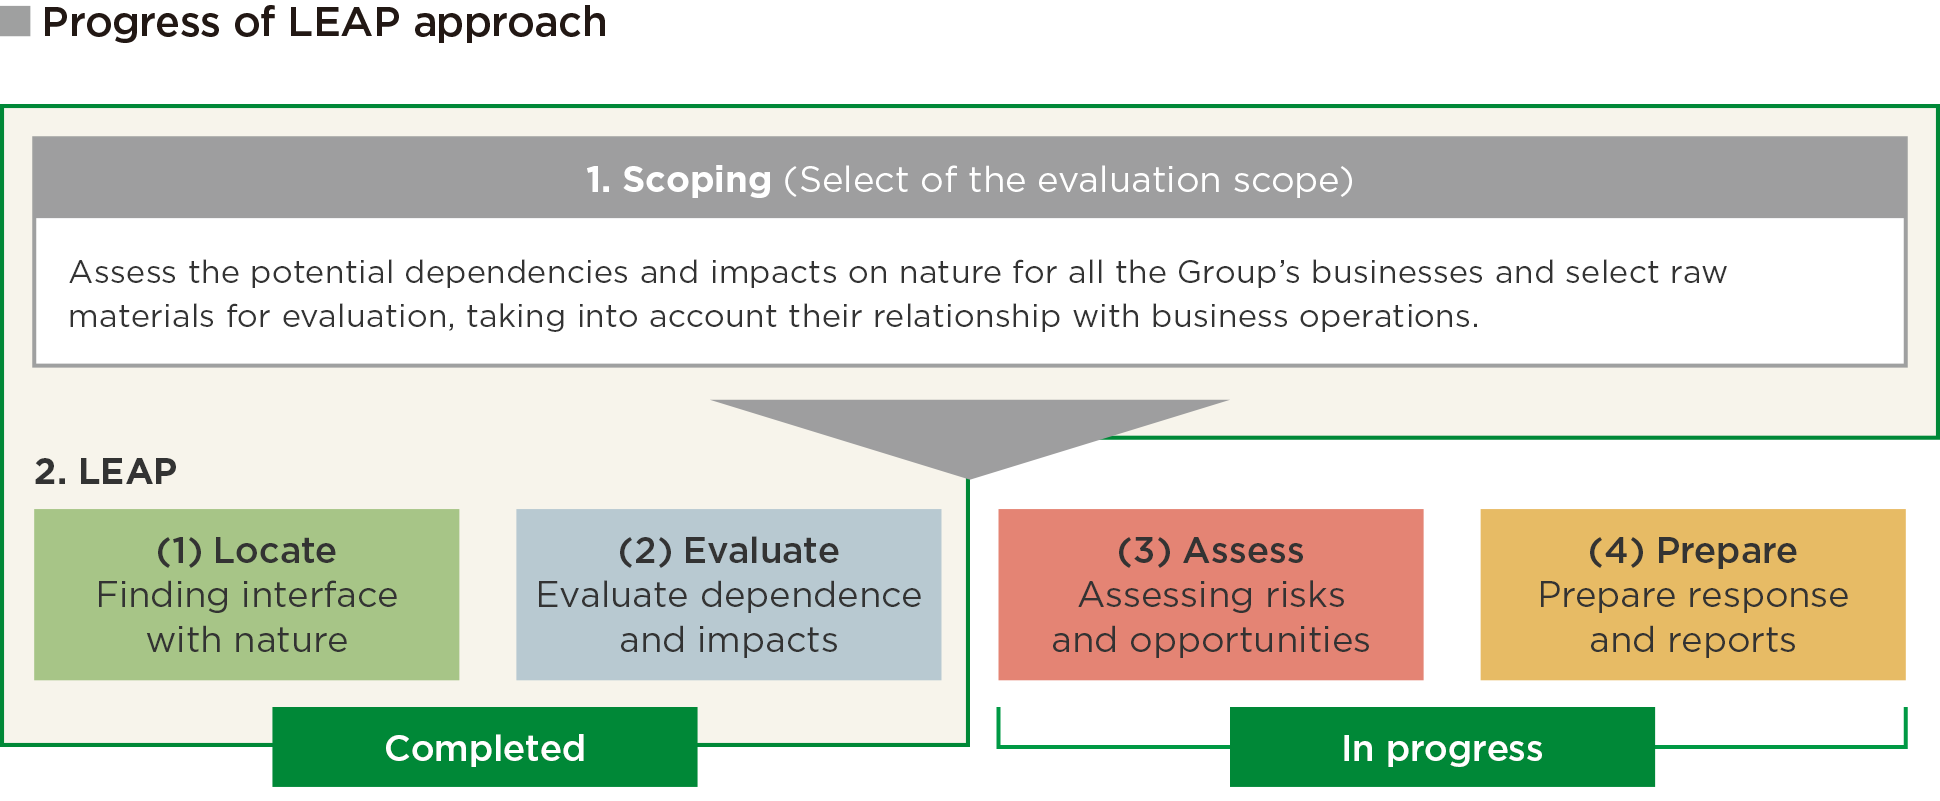
Task: Click the Evaluate dependence and impacts text
Action: pos(729,617)
